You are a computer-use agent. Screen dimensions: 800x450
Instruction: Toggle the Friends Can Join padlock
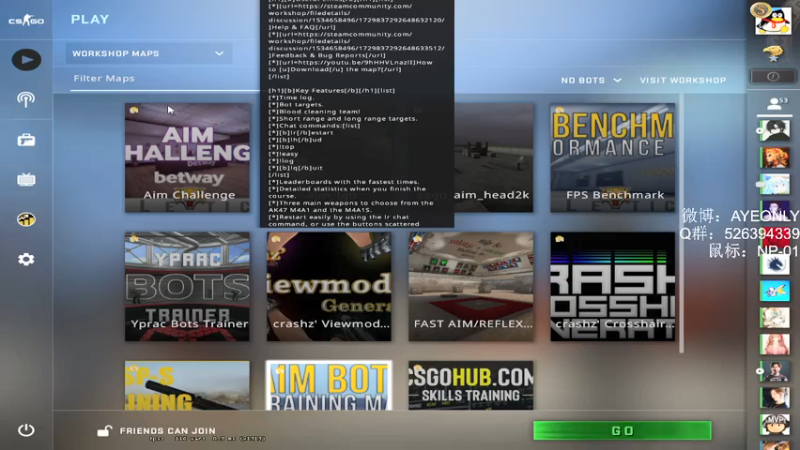(x=105, y=431)
